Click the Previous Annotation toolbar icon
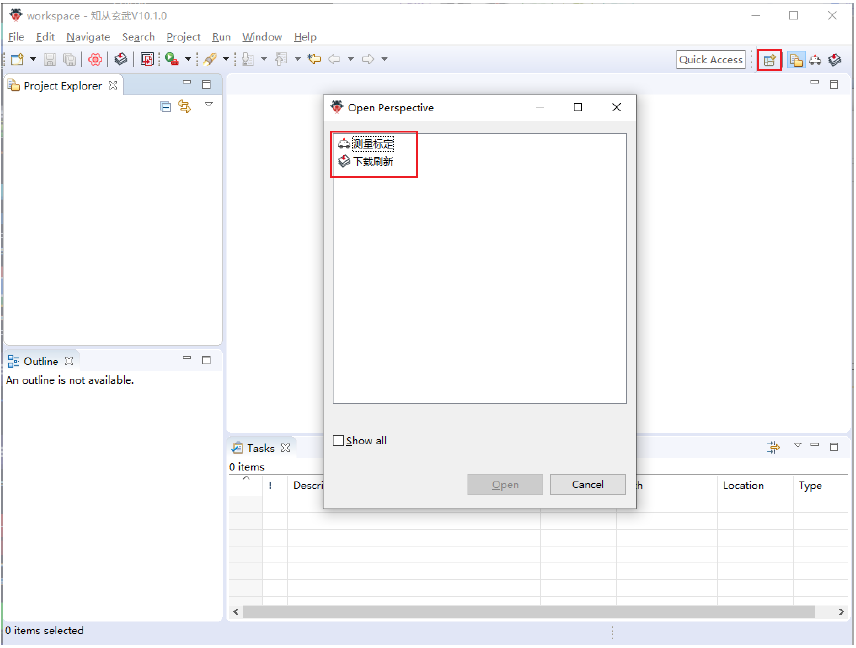The width and height of the screenshot is (856, 648). tap(281, 59)
